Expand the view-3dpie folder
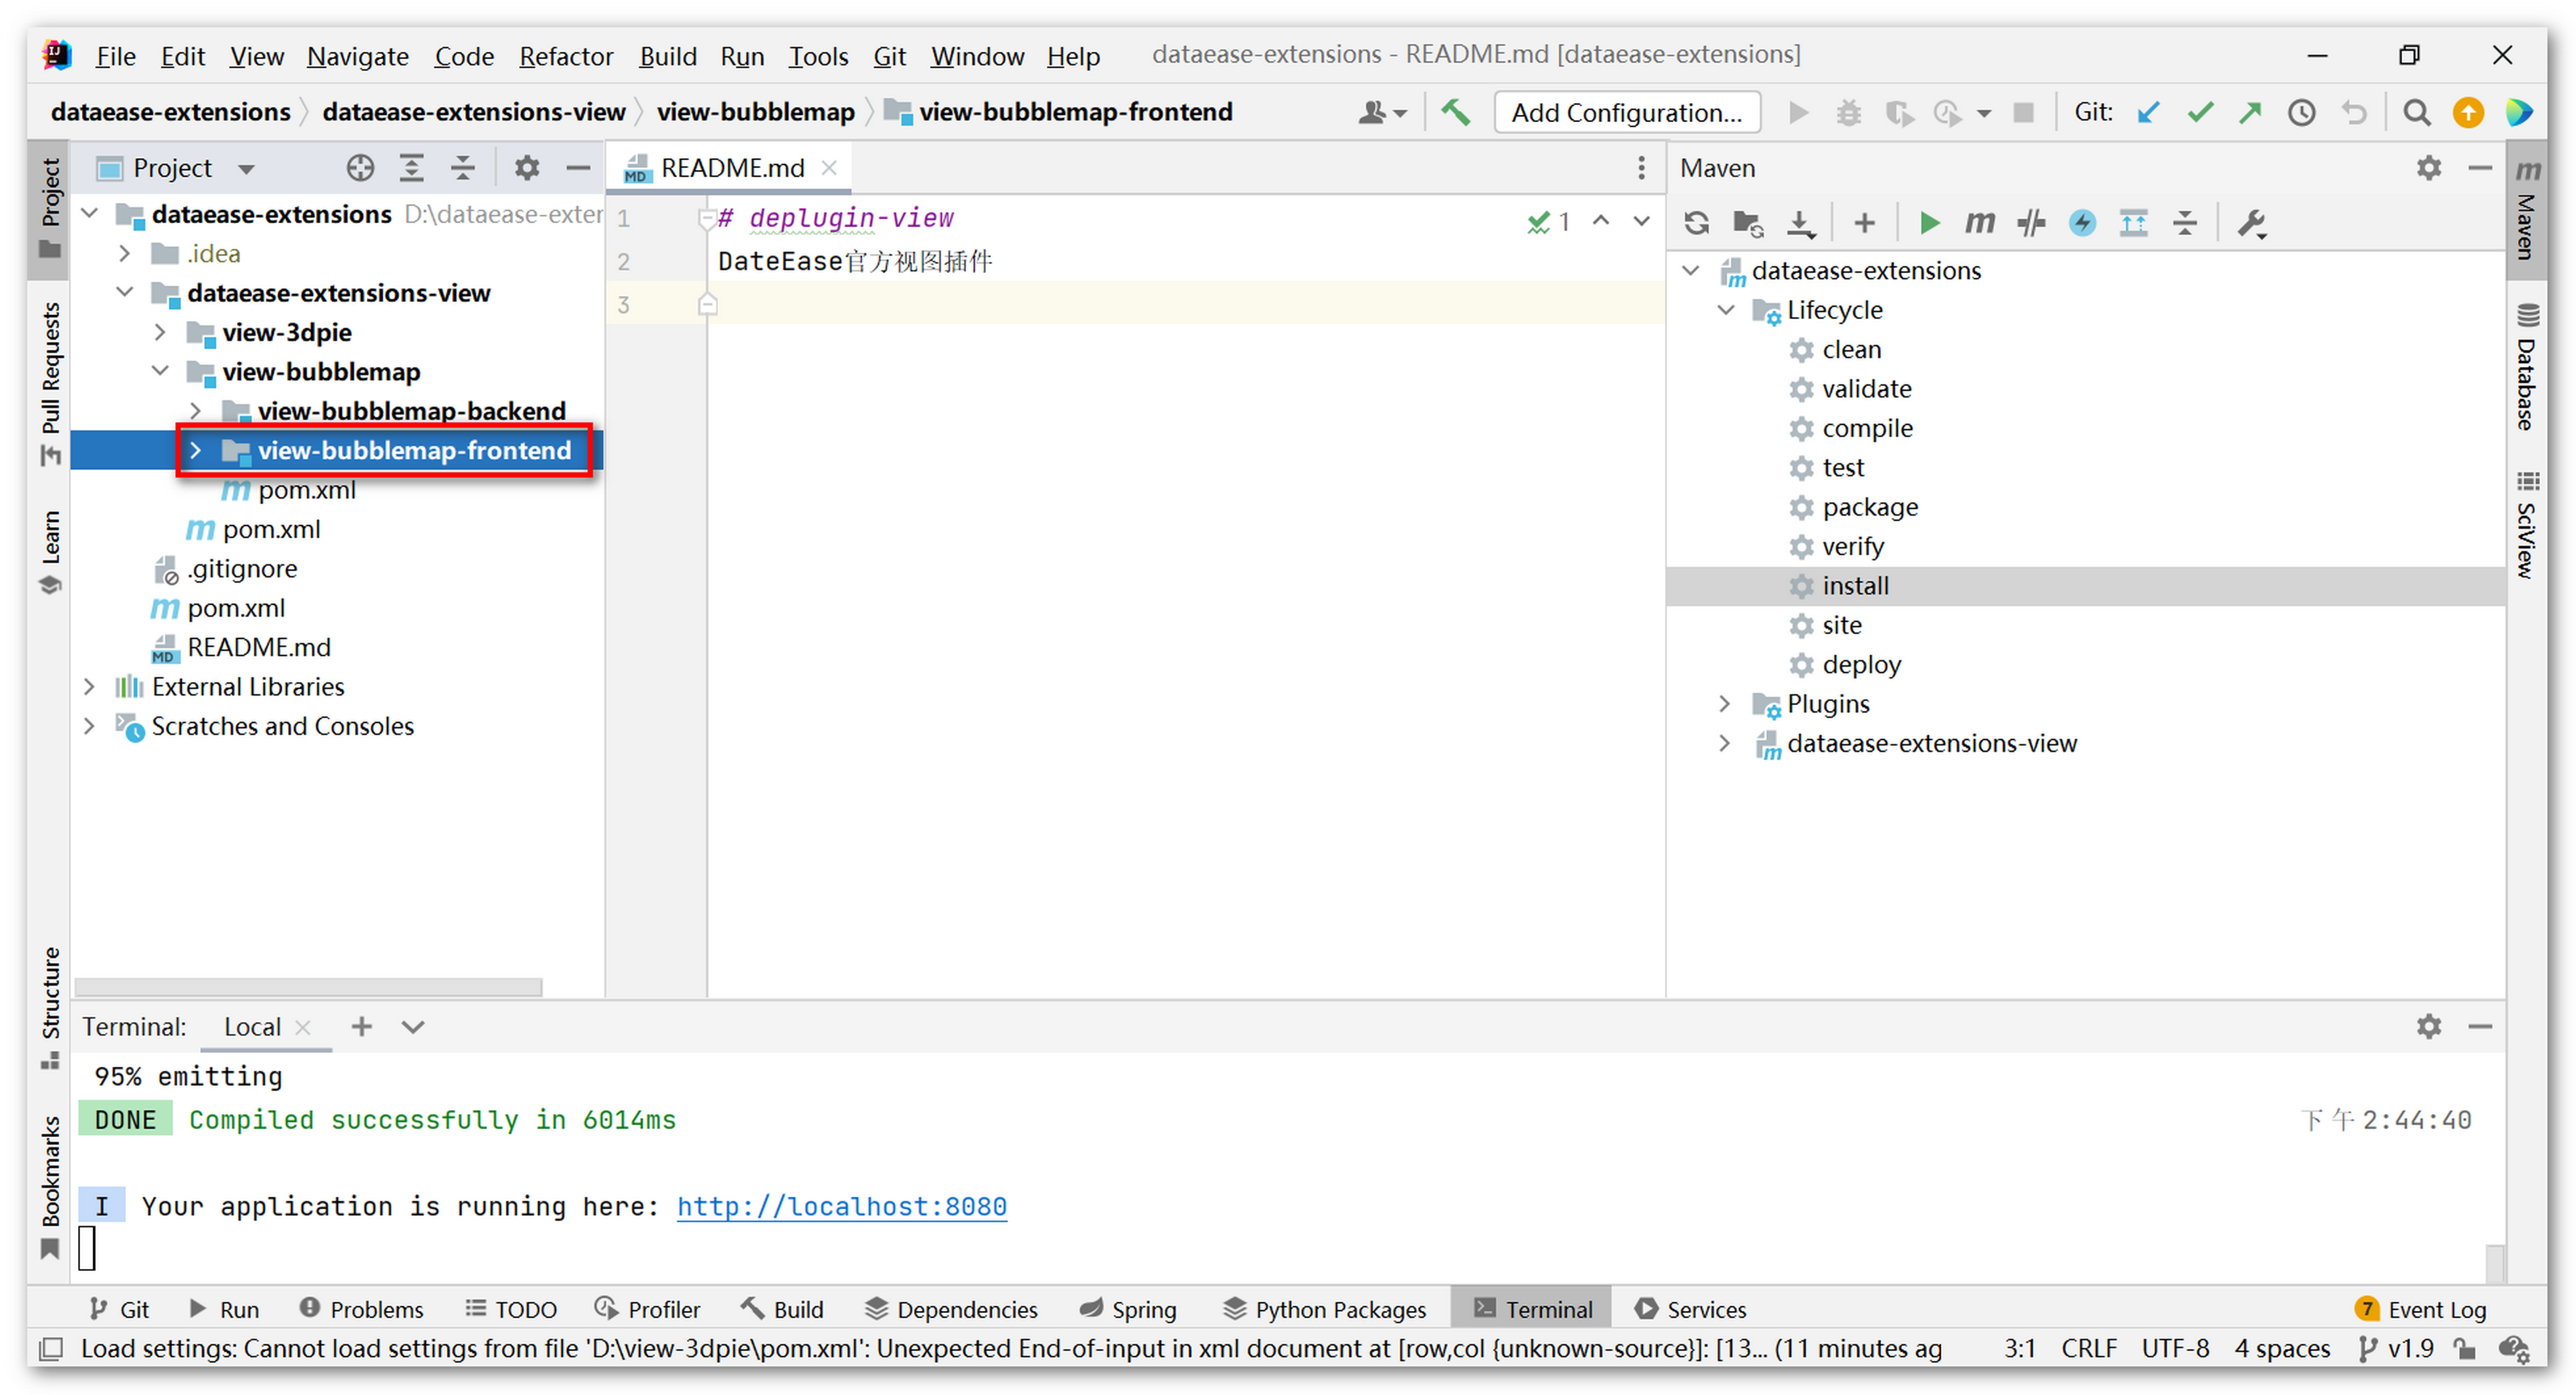Viewport: 2576px width, 1395px height. pos(160,332)
